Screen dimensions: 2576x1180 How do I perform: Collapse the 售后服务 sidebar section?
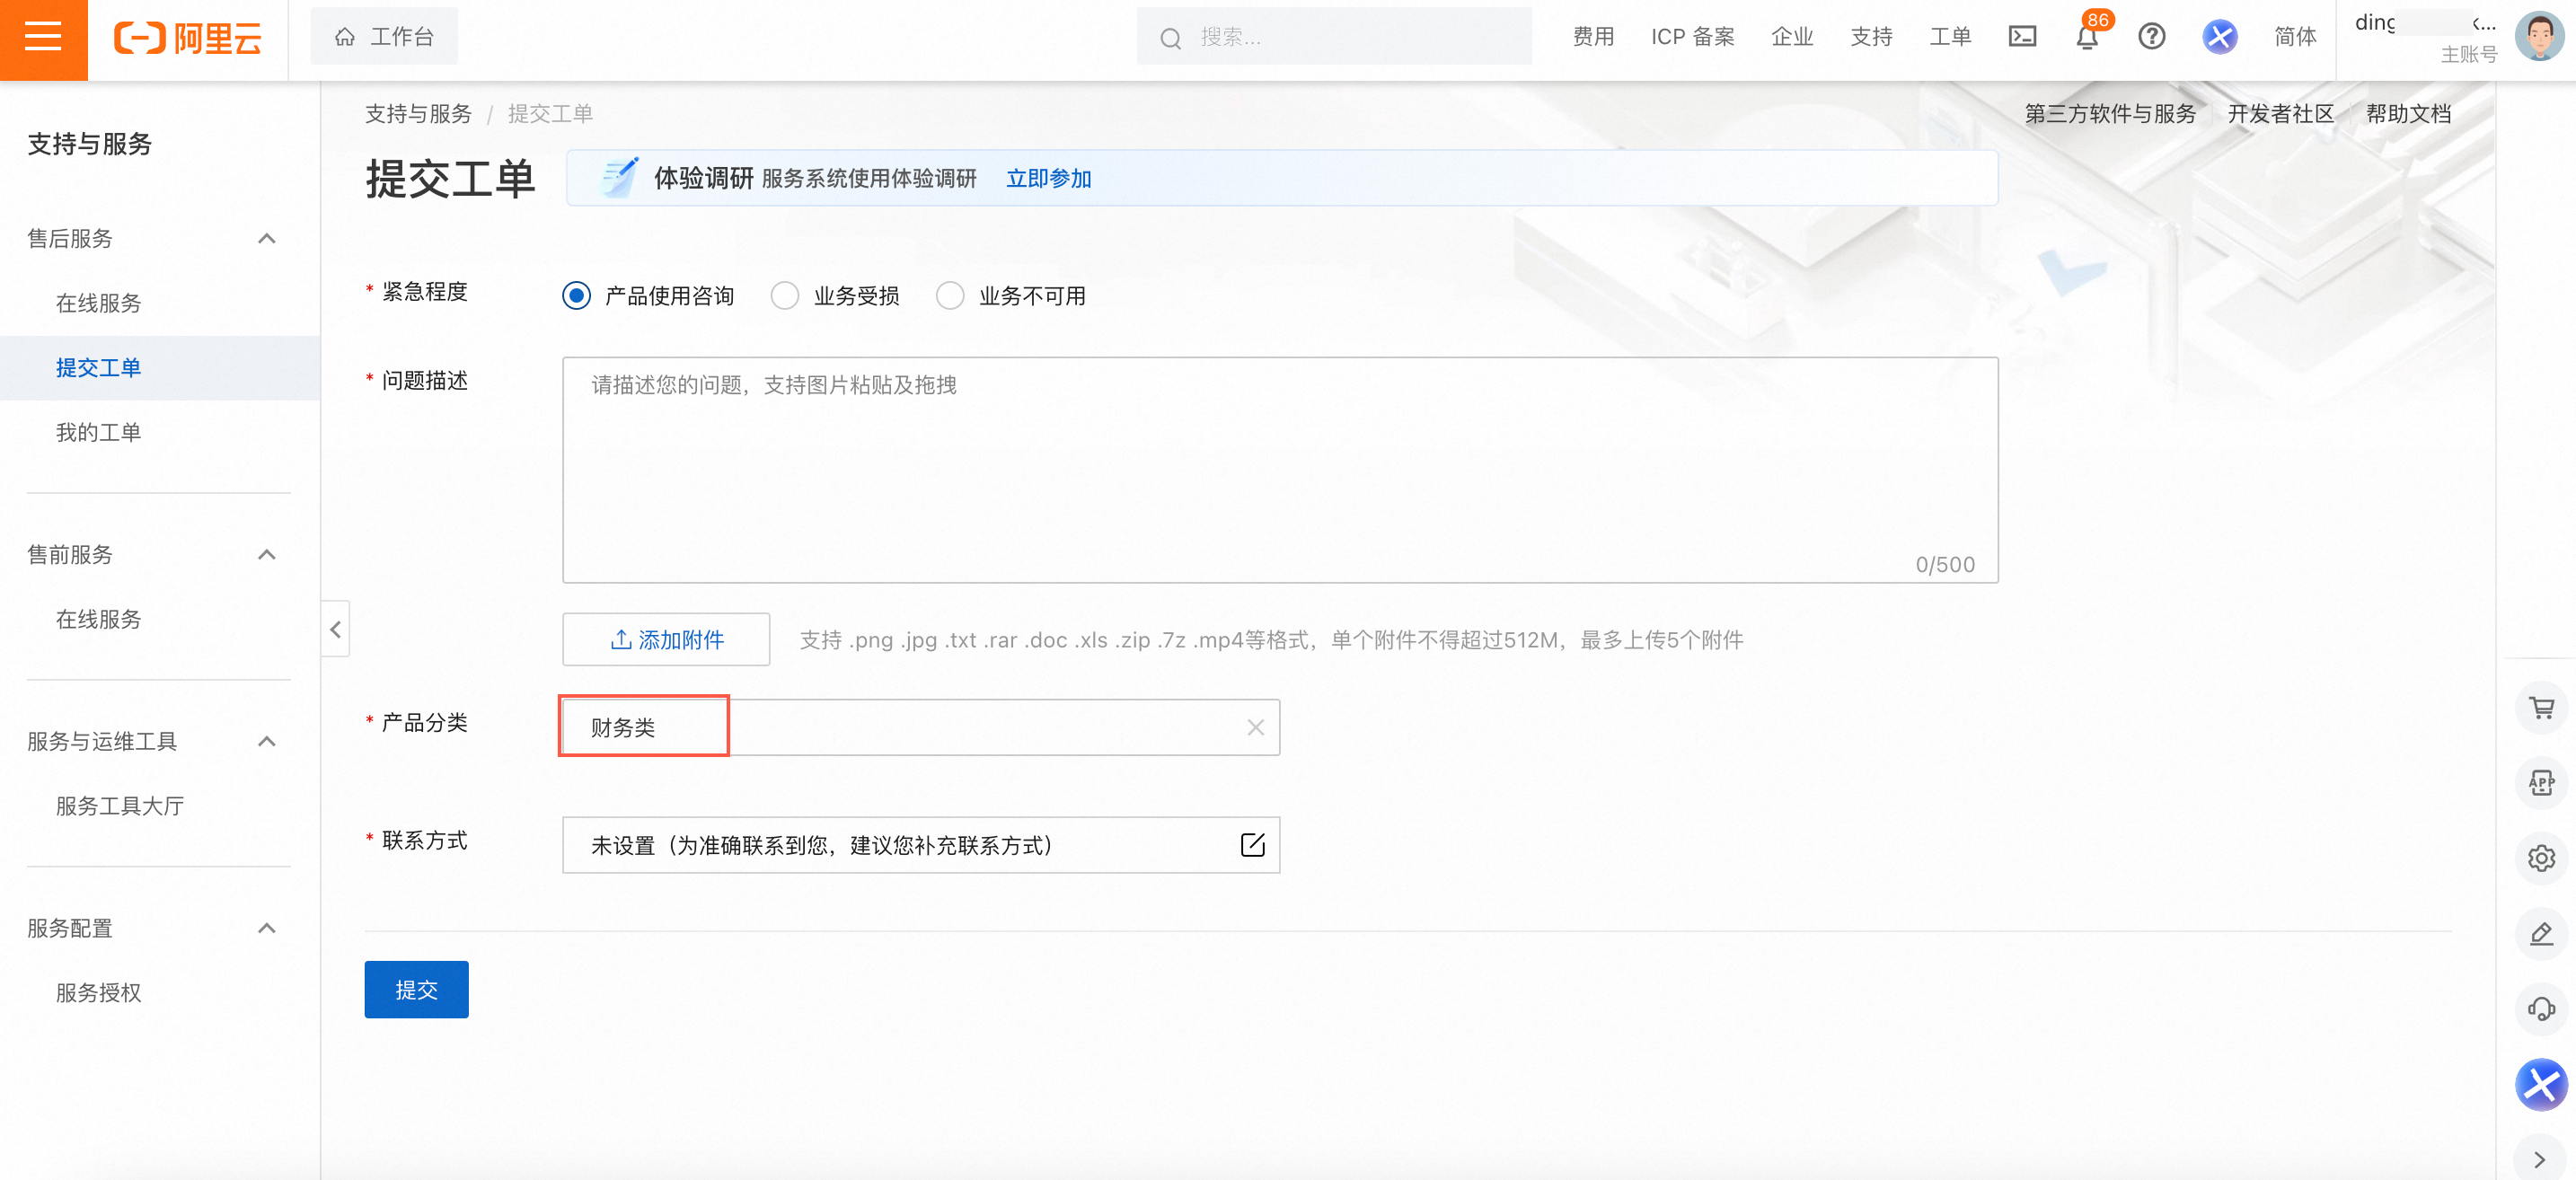coord(266,238)
